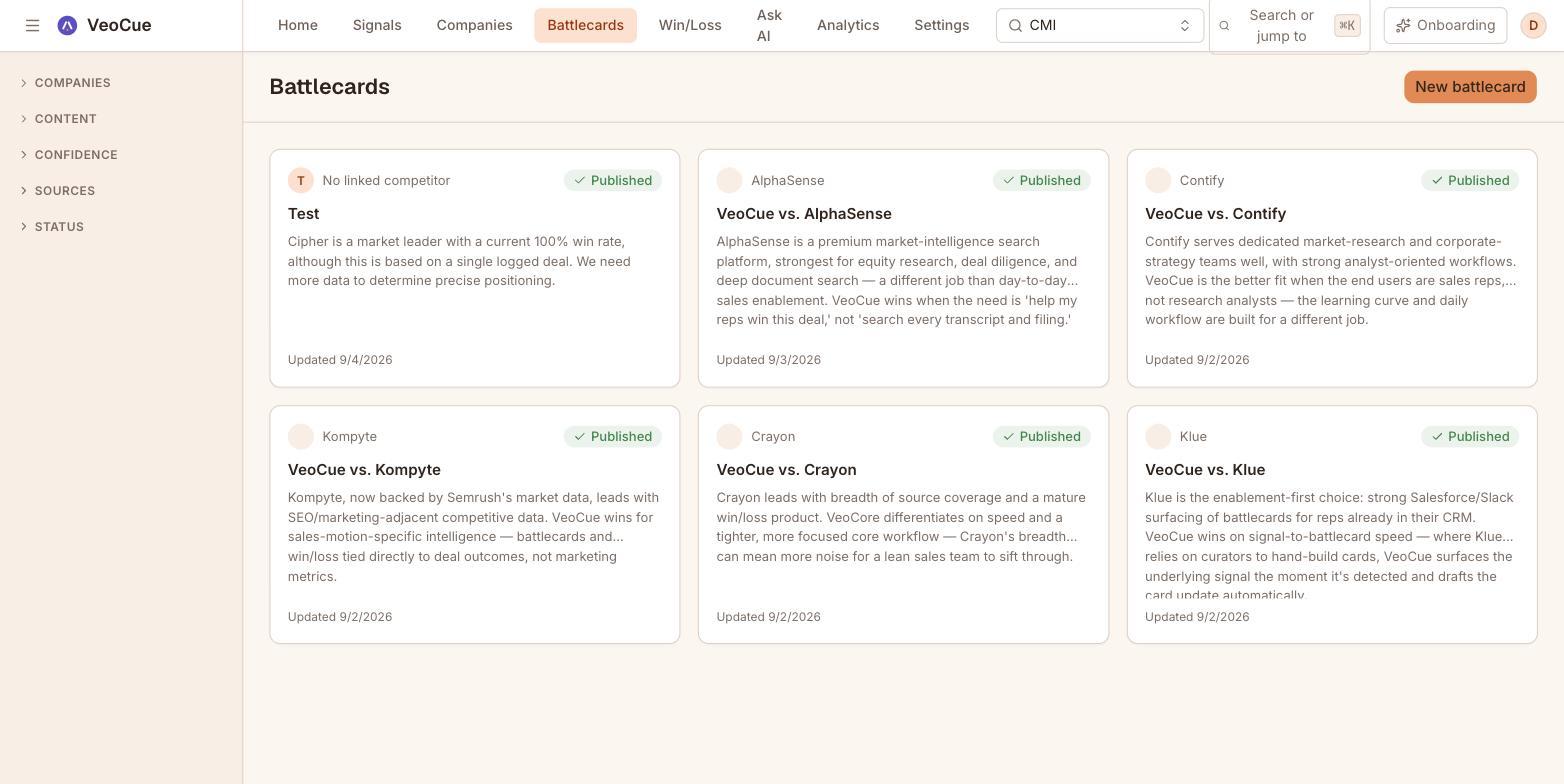The image size is (1564, 784).
Task: Click the magnifier icon in Search or jump to
Action: click(1224, 26)
